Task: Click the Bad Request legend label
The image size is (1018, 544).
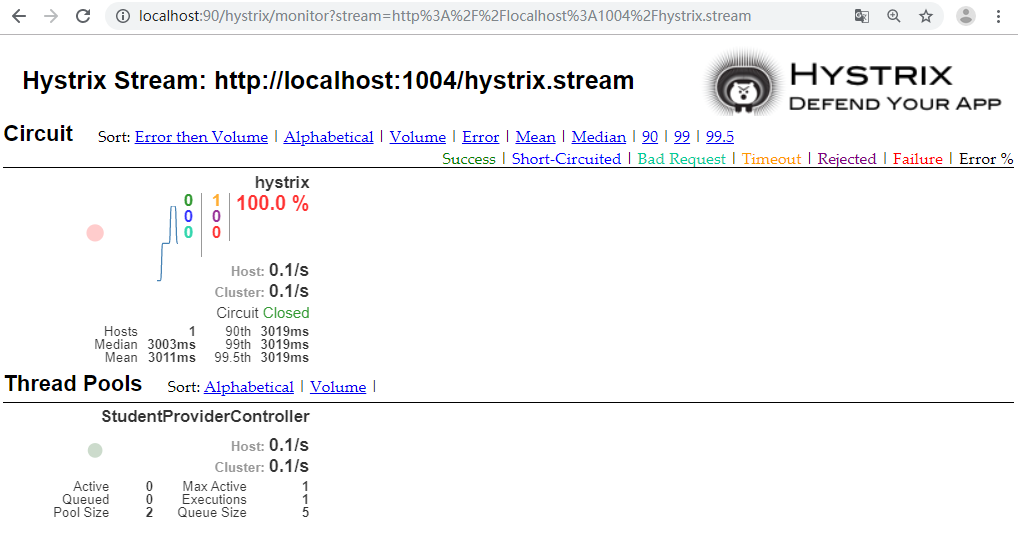Action: (682, 159)
